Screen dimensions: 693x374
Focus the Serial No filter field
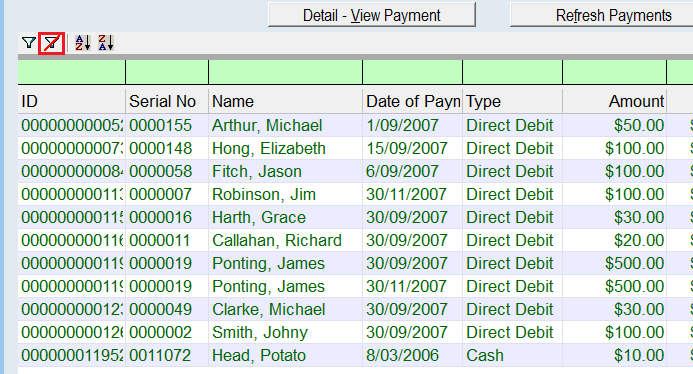tap(167, 72)
